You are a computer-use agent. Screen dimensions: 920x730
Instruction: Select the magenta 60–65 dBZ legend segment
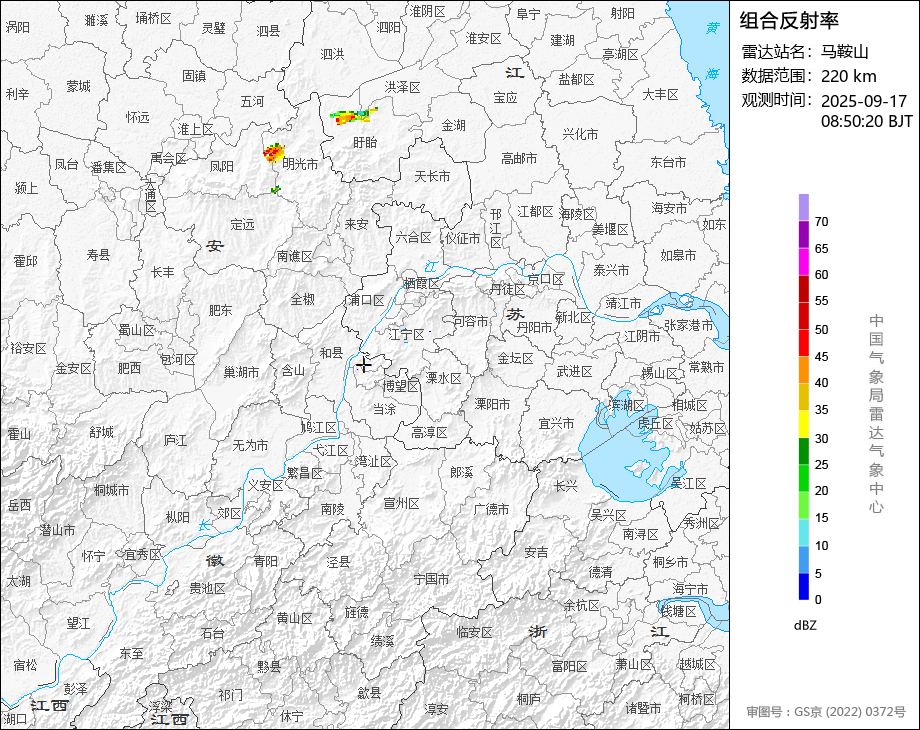tap(804, 262)
